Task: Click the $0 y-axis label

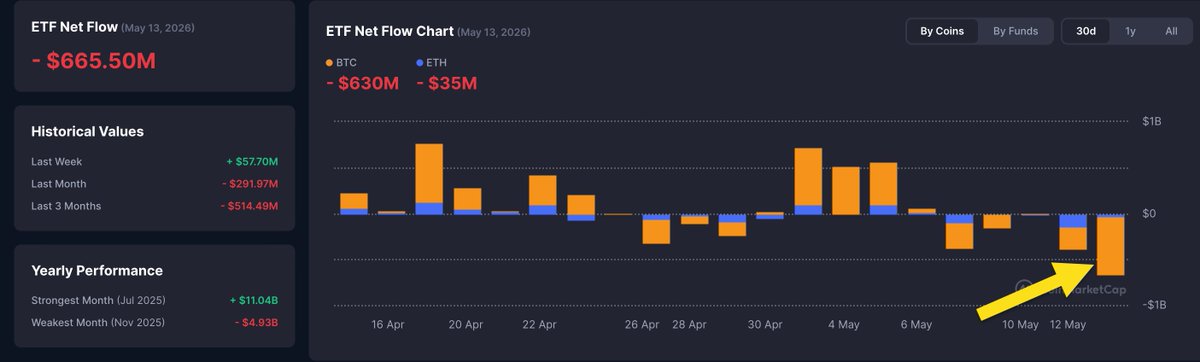Action: 1149,214
